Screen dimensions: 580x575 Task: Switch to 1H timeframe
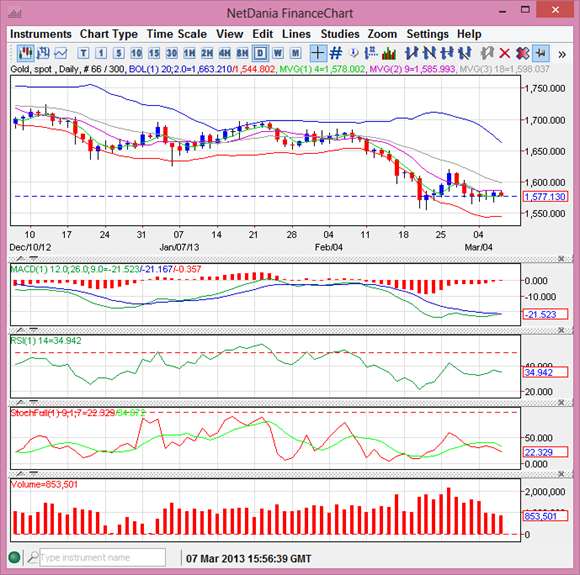click(x=189, y=53)
